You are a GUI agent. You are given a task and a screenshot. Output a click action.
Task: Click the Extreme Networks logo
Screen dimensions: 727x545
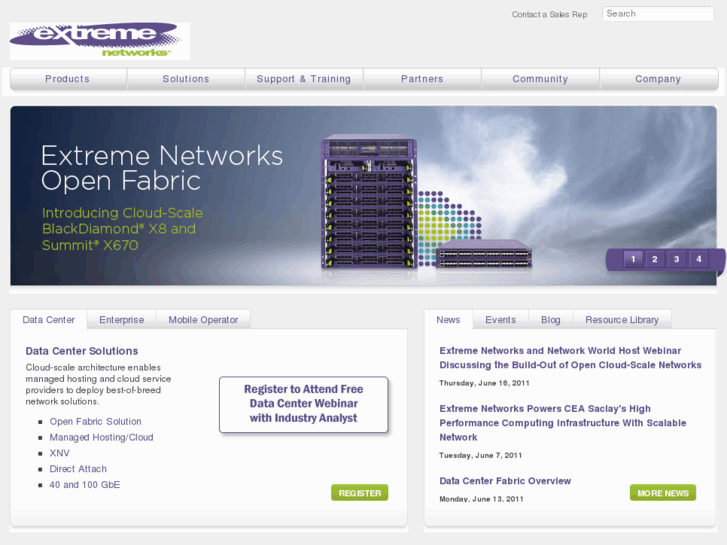click(100, 41)
